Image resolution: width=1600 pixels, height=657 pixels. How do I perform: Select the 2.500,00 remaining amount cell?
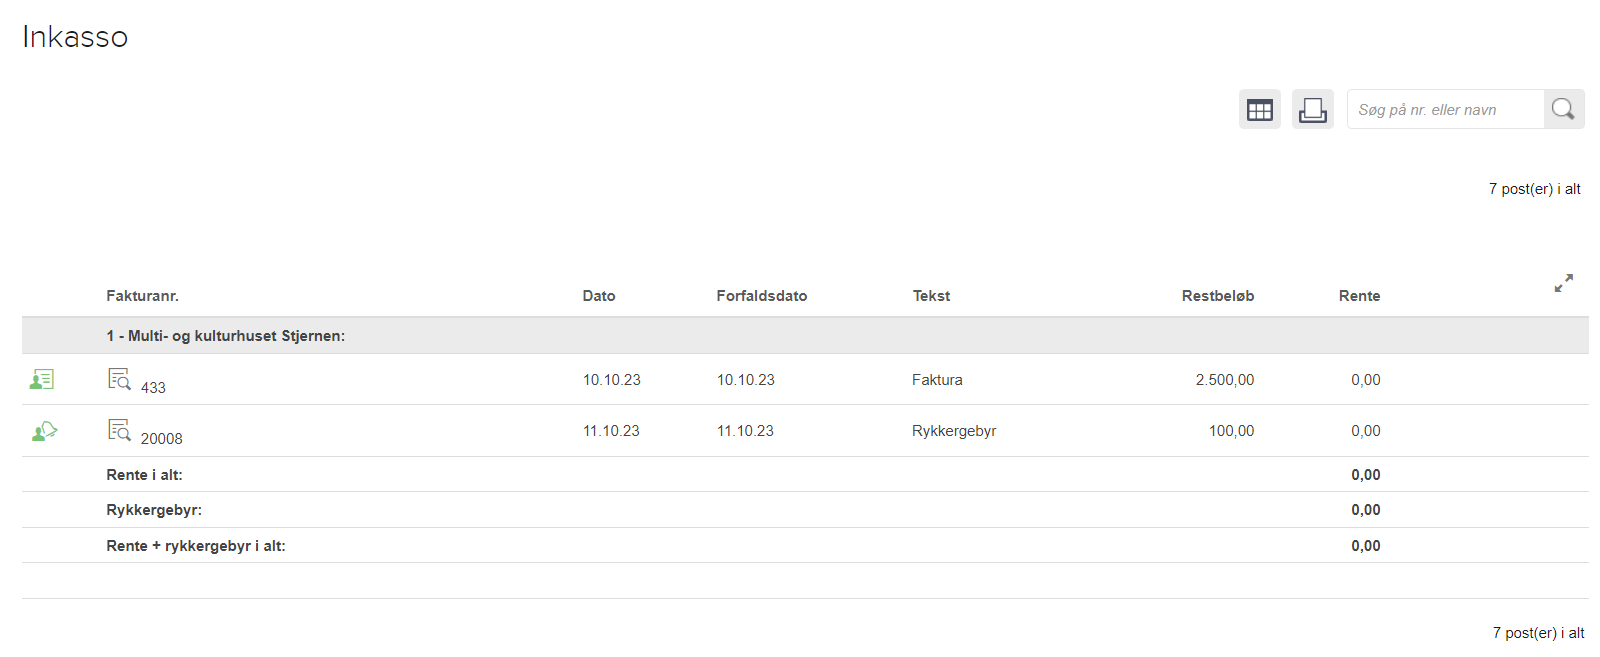(1224, 380)
